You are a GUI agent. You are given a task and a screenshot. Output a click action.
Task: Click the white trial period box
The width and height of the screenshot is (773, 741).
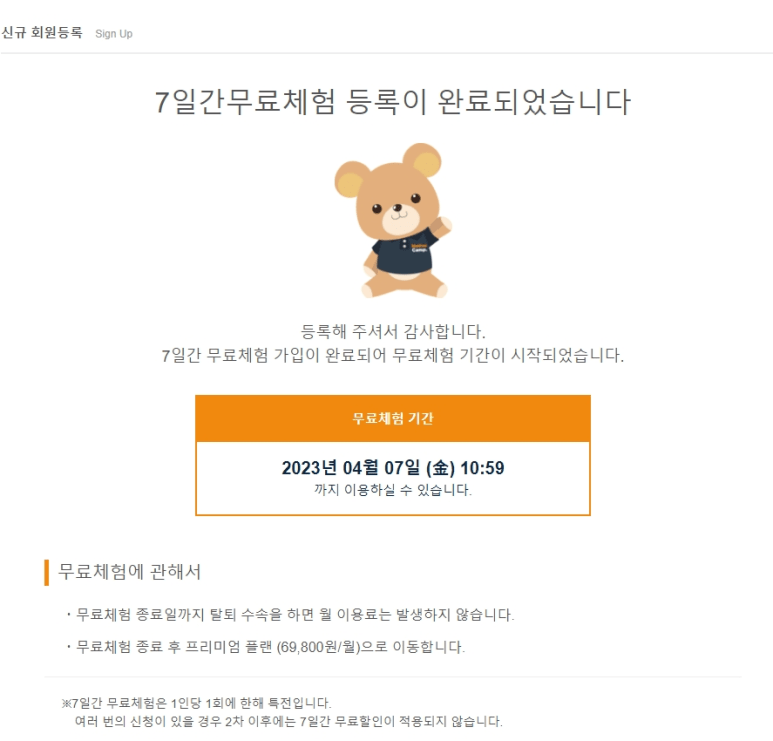pyautogui.click(x=393, y=478)
